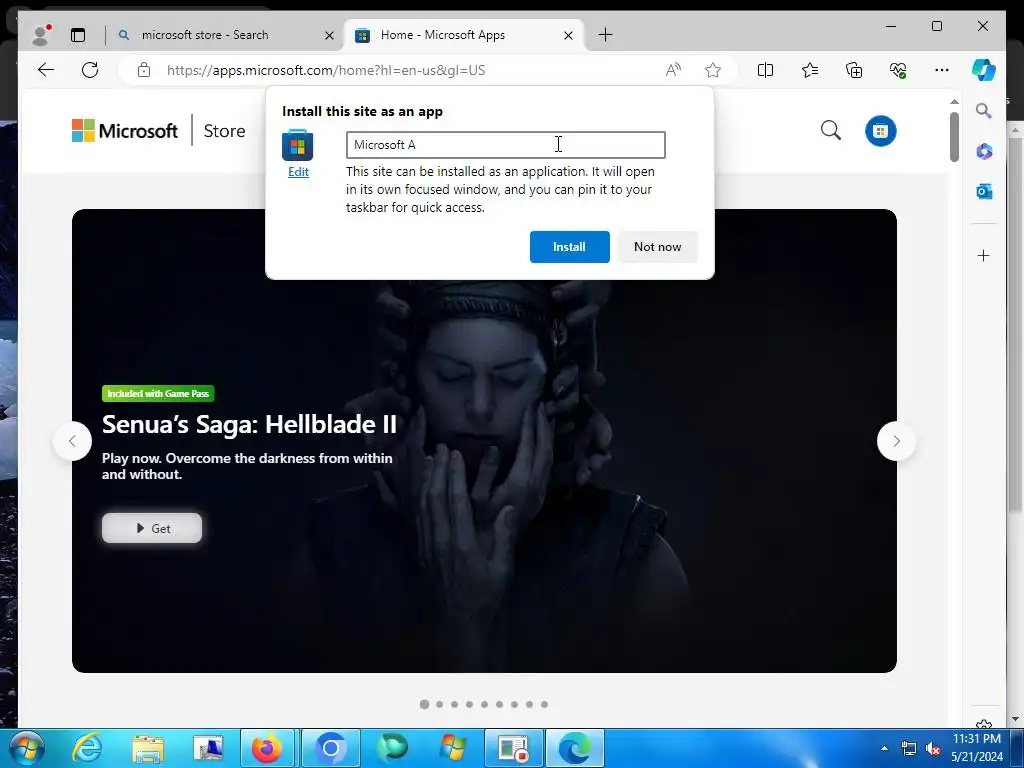1024x768 pixels.
Task: Open Edge Settings and more menu
Action: 942,70
